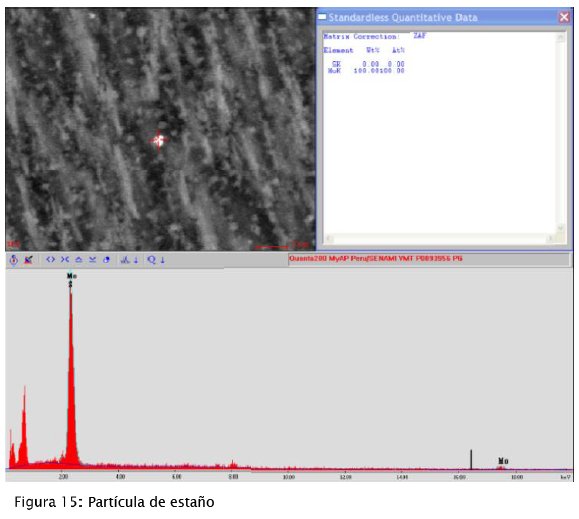Image resolution: width=579 pixels, height=519 pixels.
Task: Click the vertical scrollbar up arrow in data panel
Action: click(561, 37)
